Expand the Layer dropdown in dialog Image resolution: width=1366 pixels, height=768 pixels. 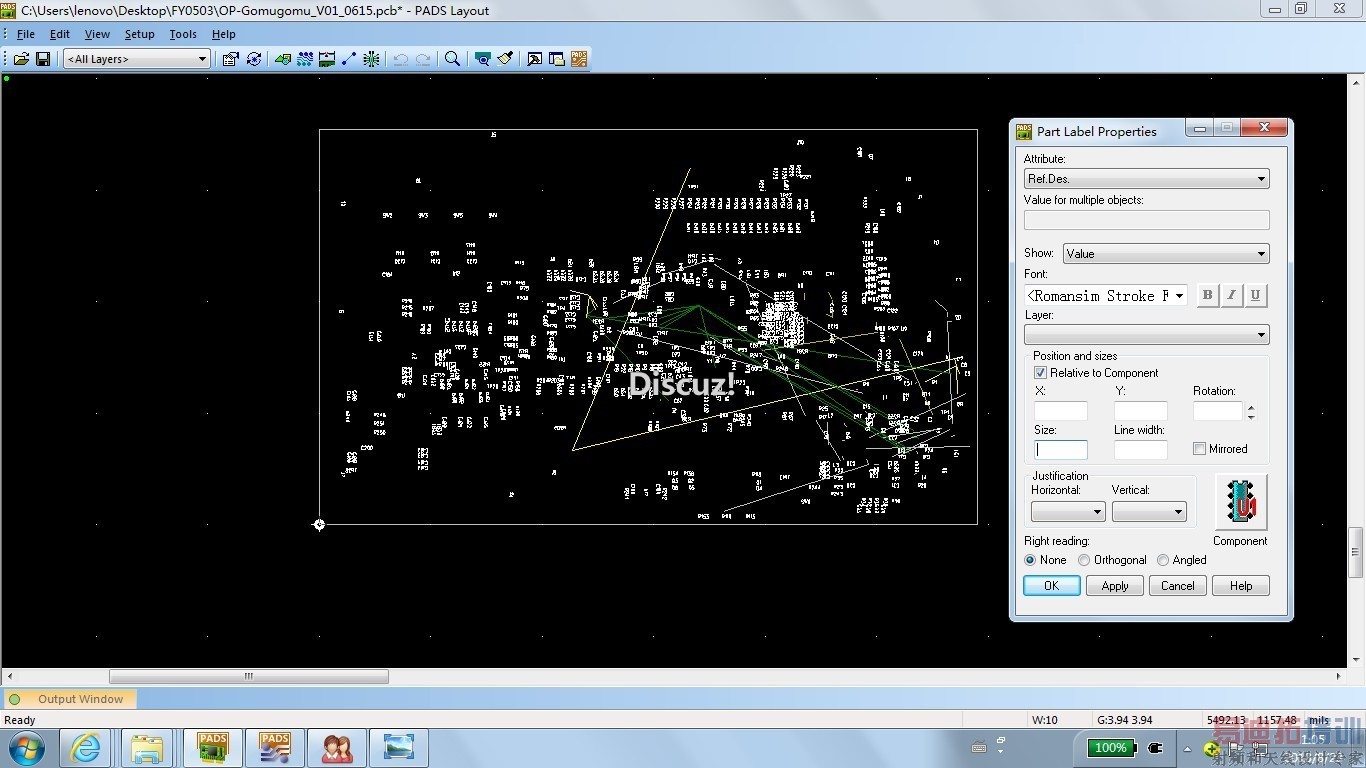coord(1147,335)
